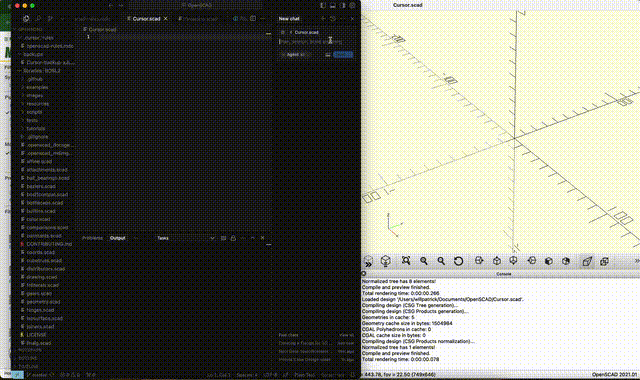The height and width of the screenshot is (380, 640).
Task: Maximize the bottom panel with caret icon
Action: click(x=253, y=238)
